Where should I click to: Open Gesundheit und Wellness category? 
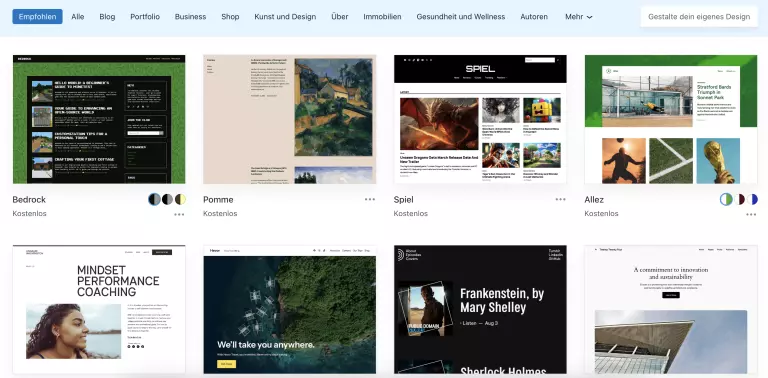pyautogui.click(x=461, y=17)
